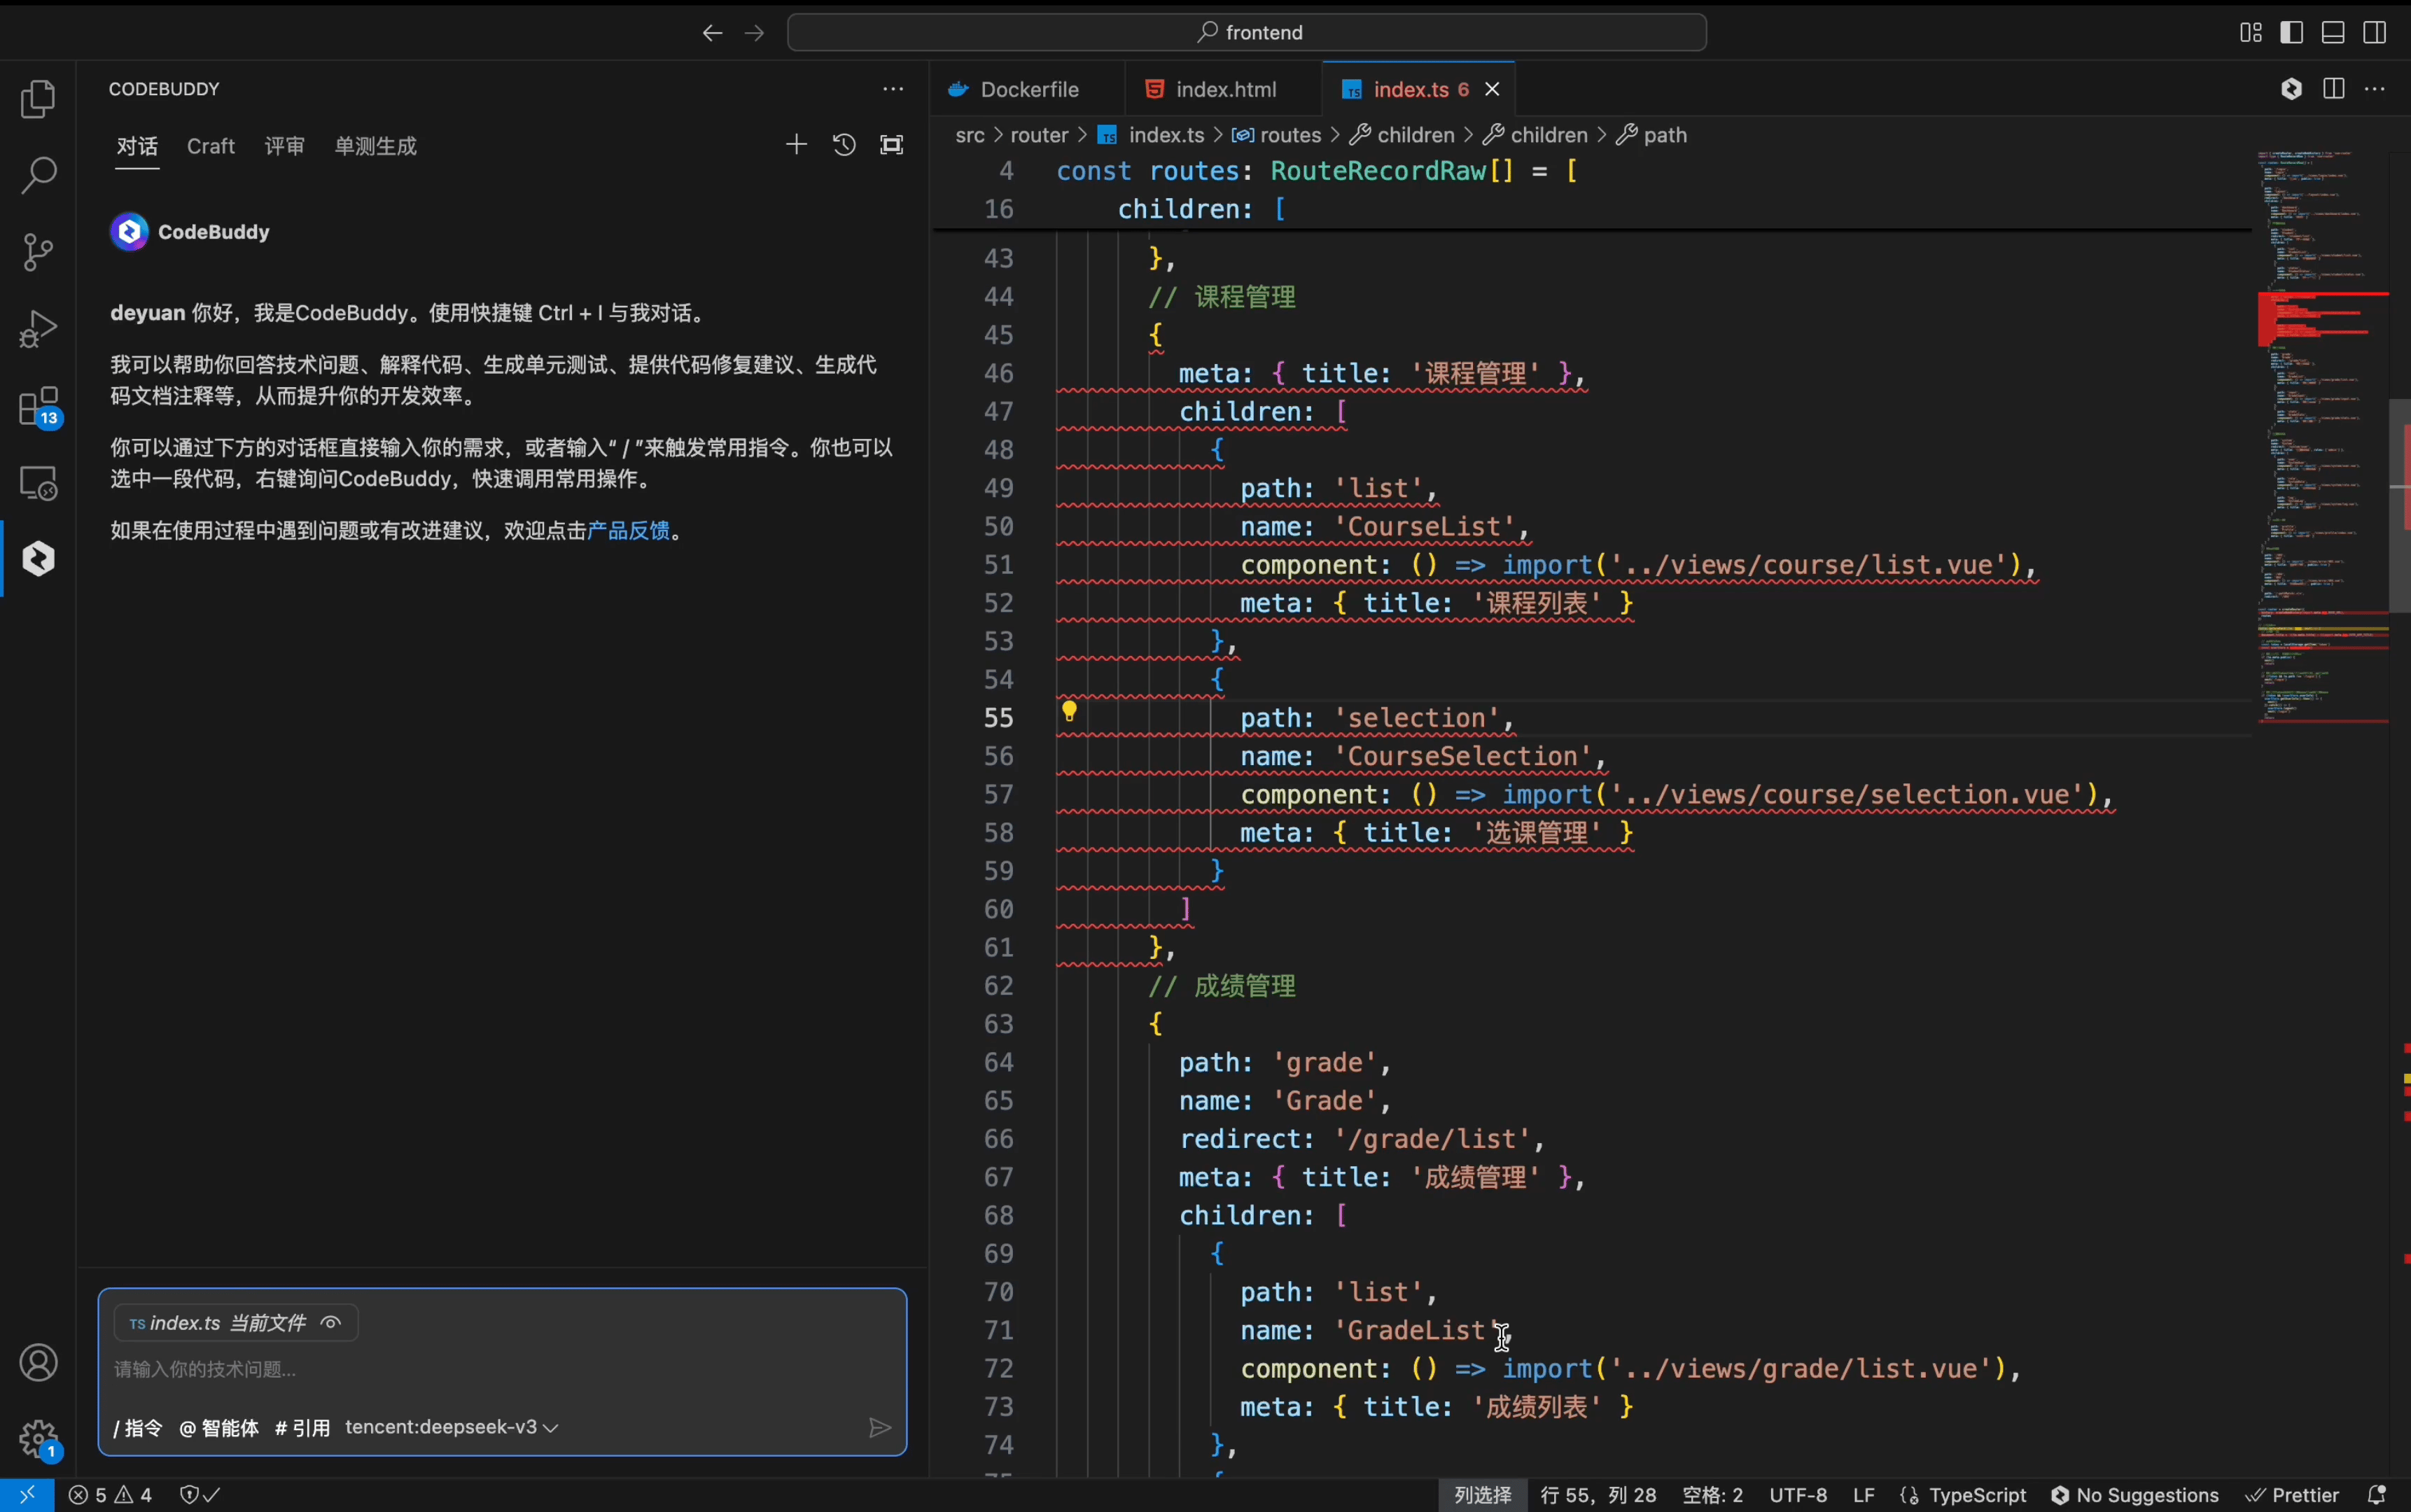This screenshot has width=2411, height=1512.
Task: Toggle the secondary side bar
Action: [2375, 32]
